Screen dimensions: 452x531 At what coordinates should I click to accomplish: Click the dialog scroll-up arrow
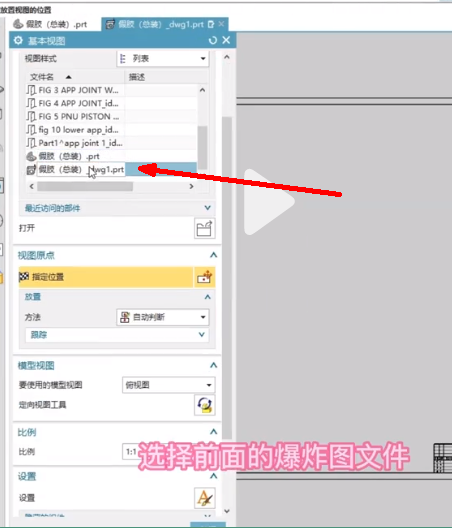tap(227, 57)
